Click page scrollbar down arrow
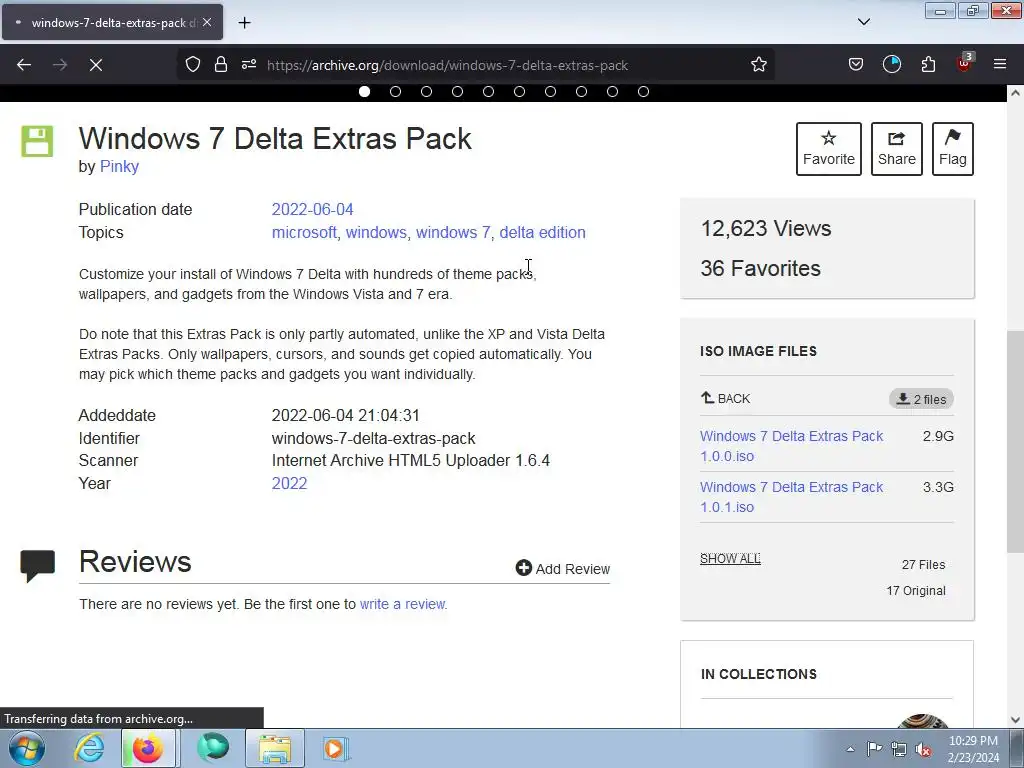The height and width of the screenshot is (768, 1024). pos(1015,720)
